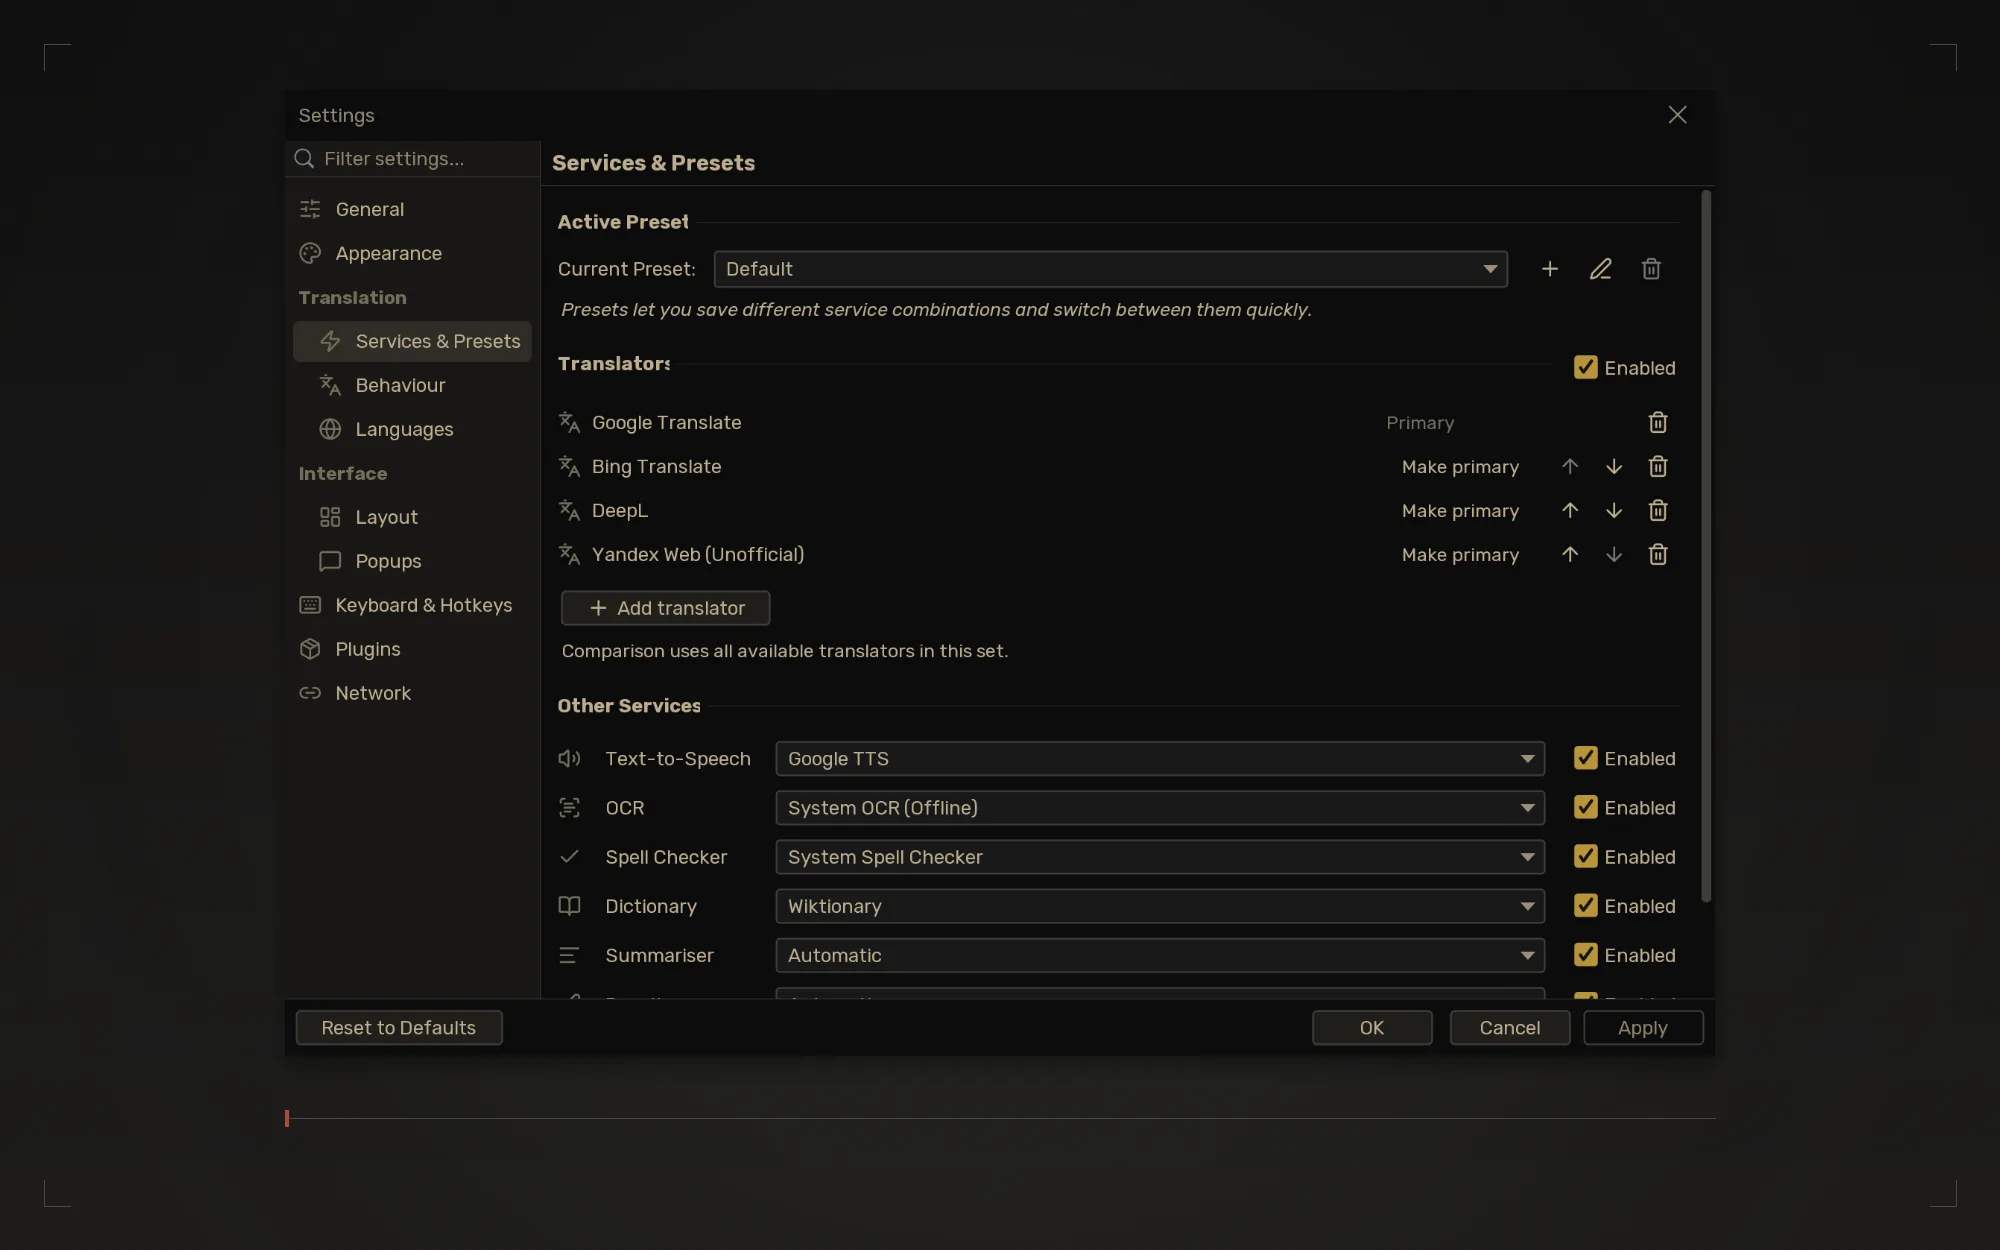Expand OCR service dropdown

[x=1160, y=808]
